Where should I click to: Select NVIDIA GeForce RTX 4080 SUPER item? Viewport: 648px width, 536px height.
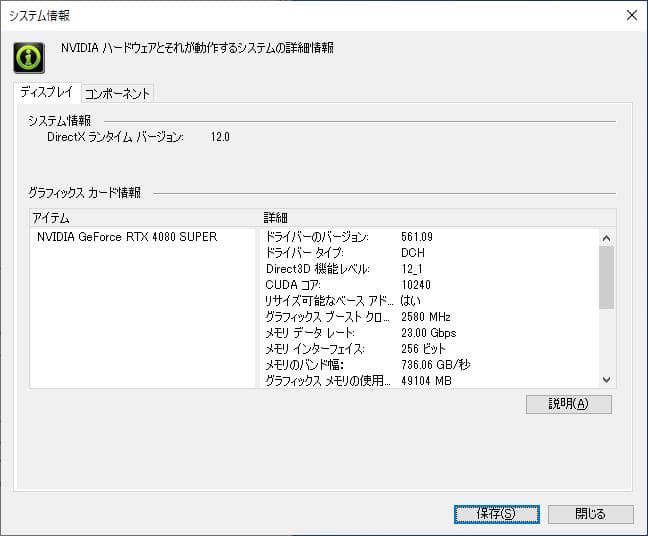tap(127, 237)
